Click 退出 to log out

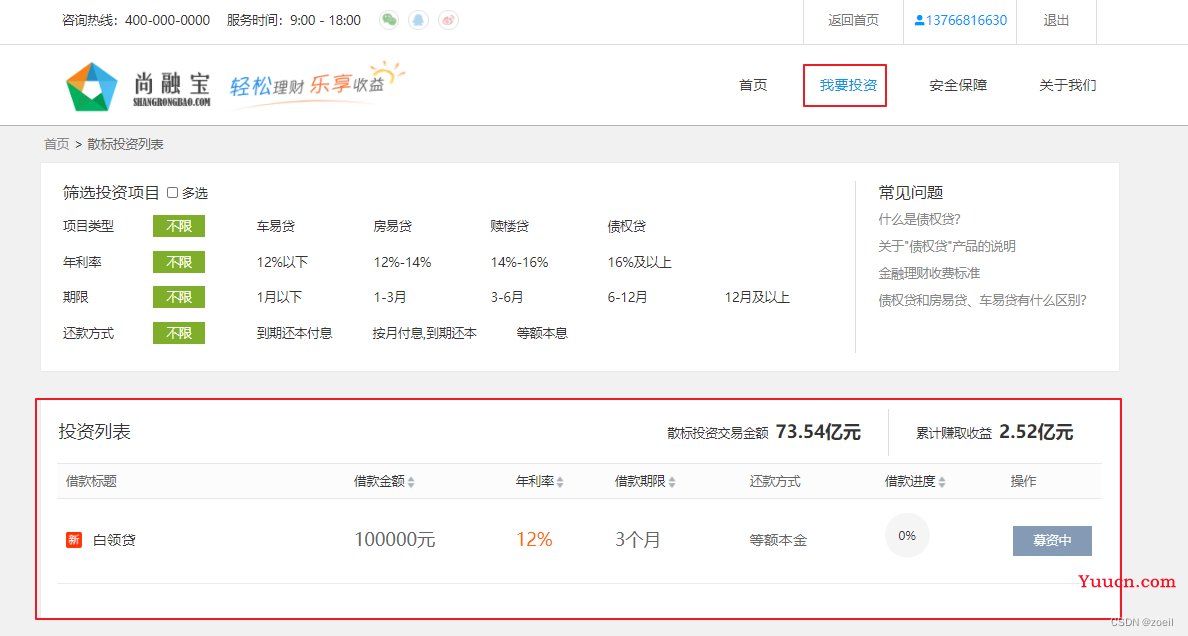[1056, 20]
